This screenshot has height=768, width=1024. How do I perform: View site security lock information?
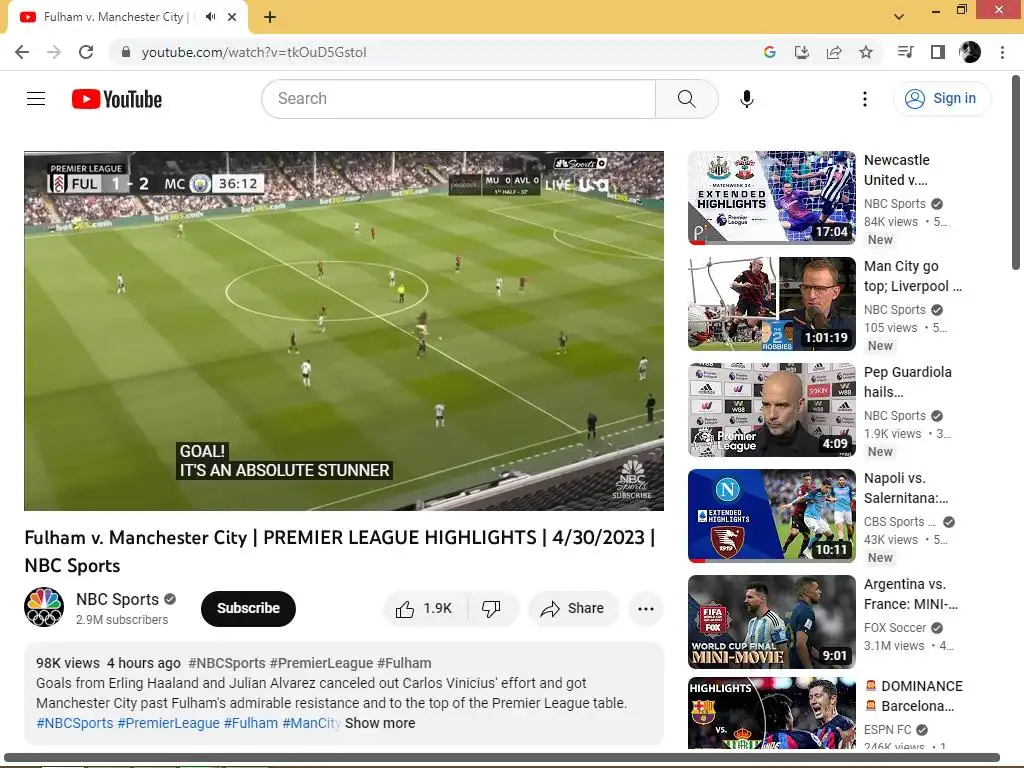coord(126,52)
